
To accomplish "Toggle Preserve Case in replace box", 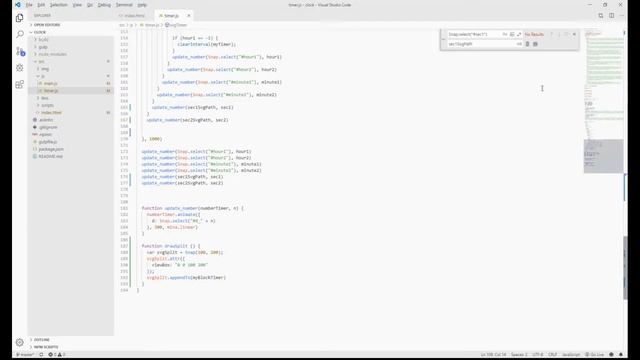I will tap(519, 44).
